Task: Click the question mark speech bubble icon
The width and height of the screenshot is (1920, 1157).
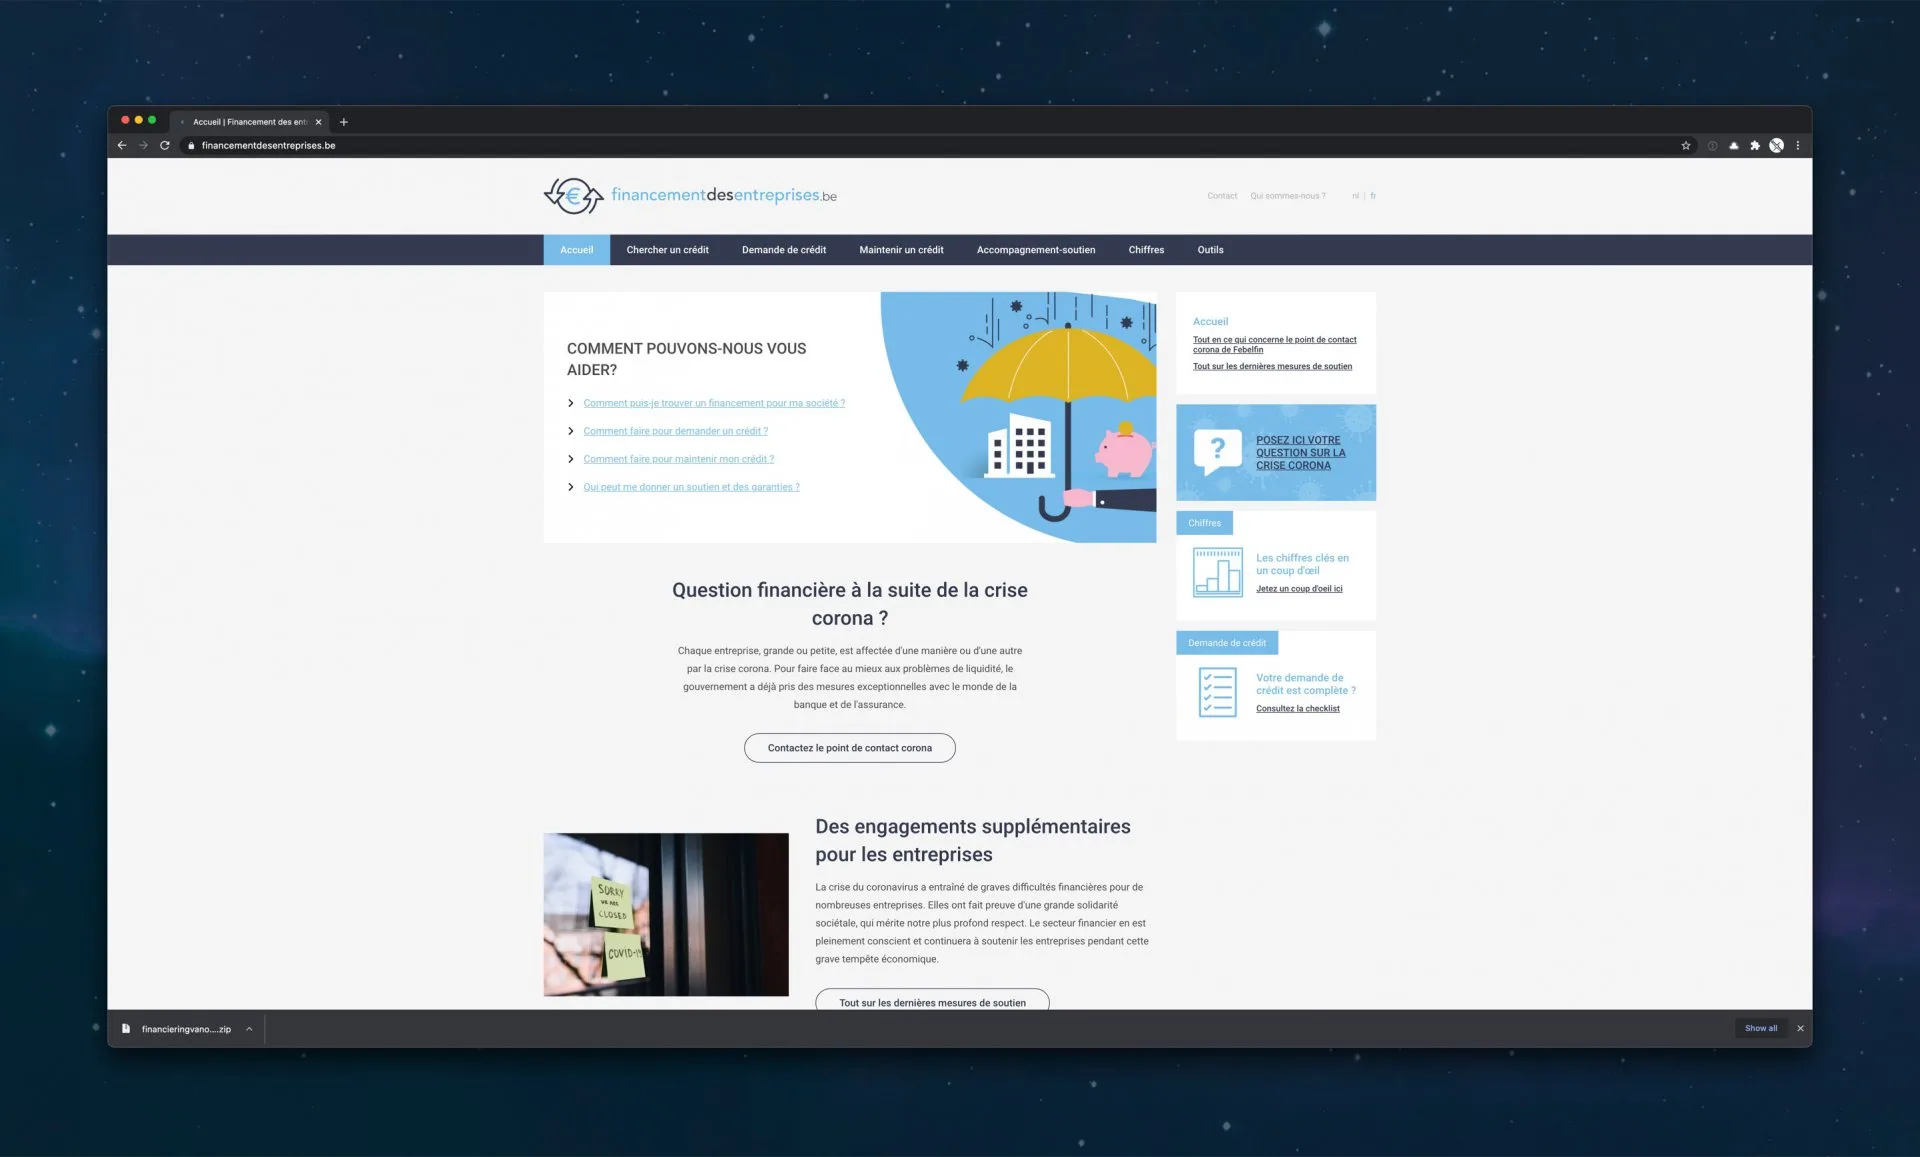Action: click(1217, 452)
